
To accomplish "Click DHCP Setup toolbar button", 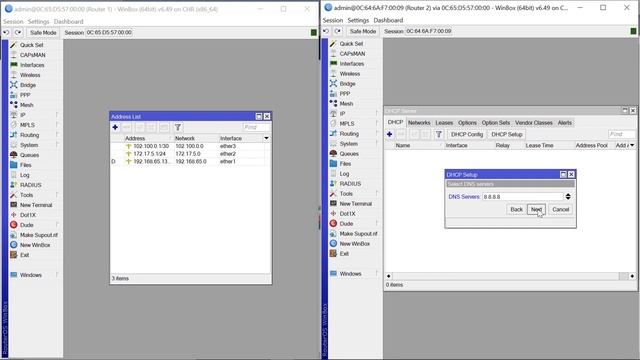I will click(507, 134).
